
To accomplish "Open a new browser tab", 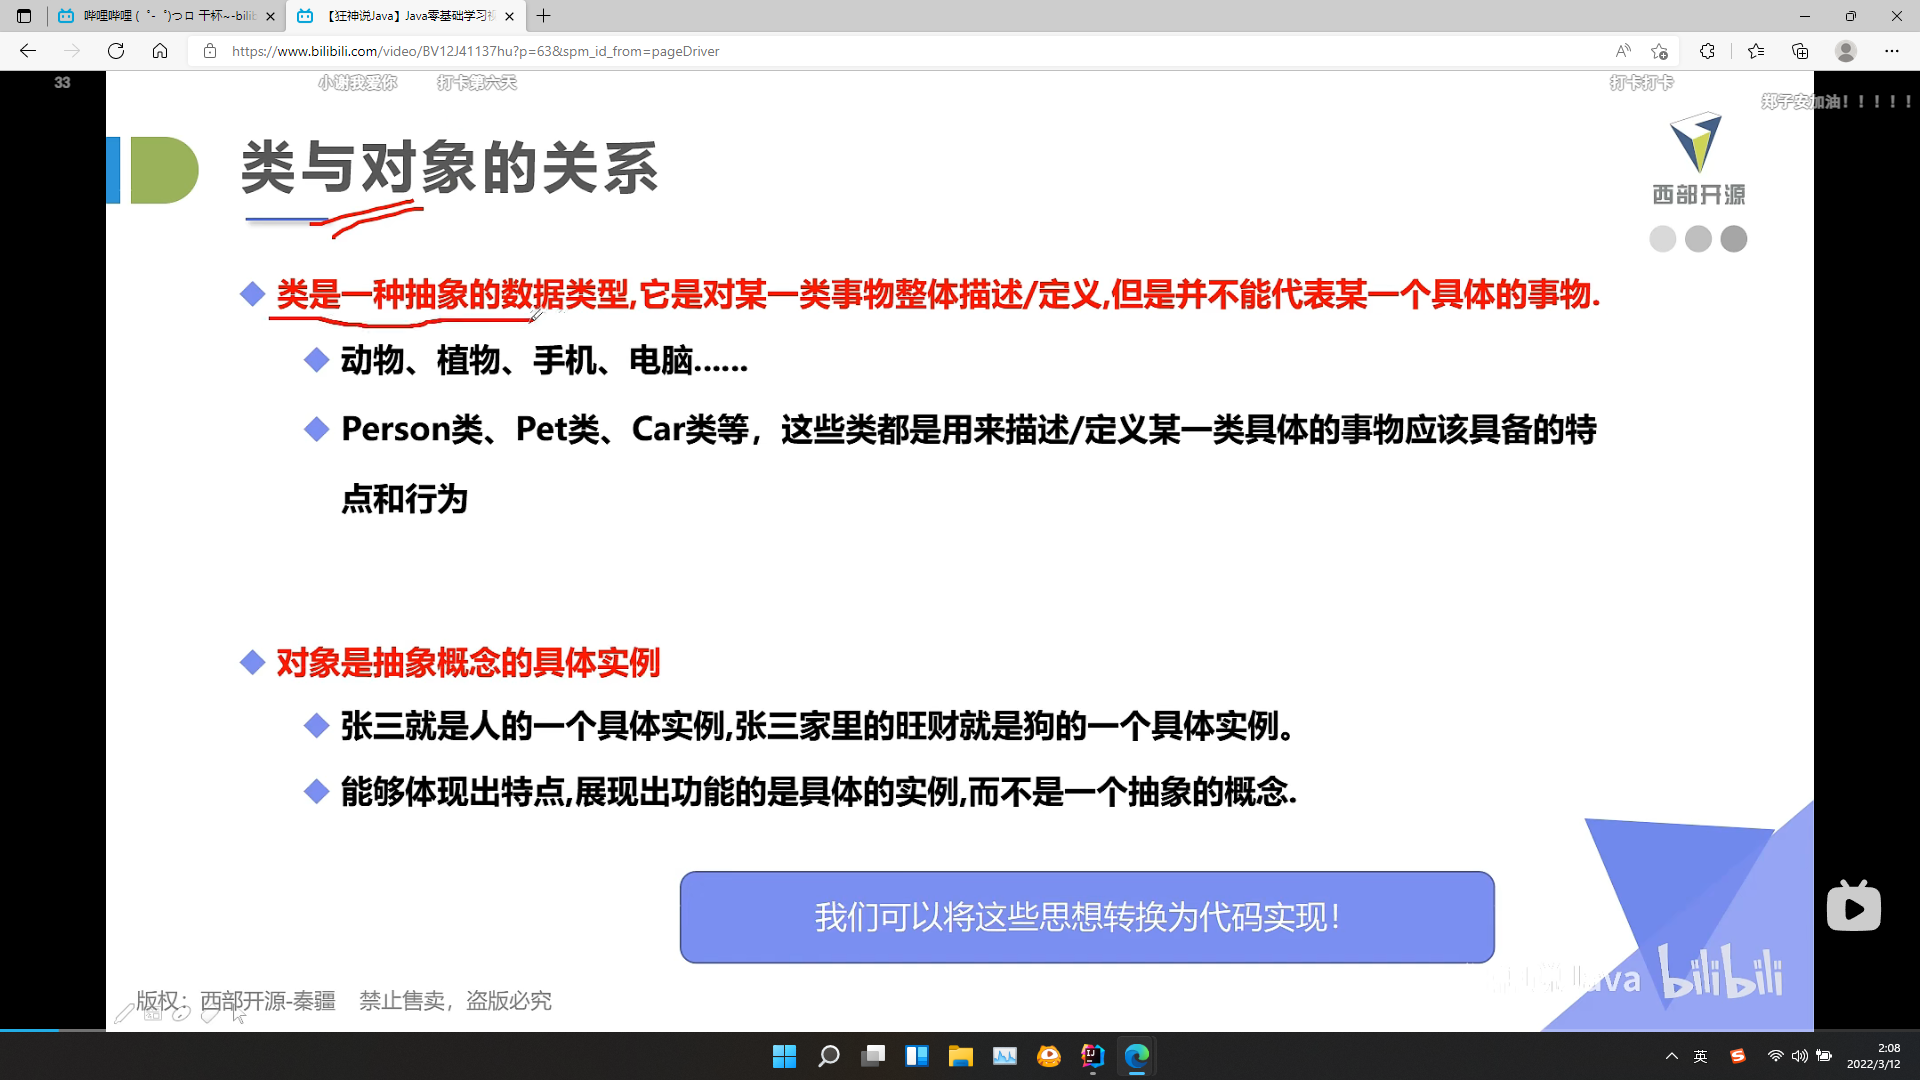I will tap(544, 16).
